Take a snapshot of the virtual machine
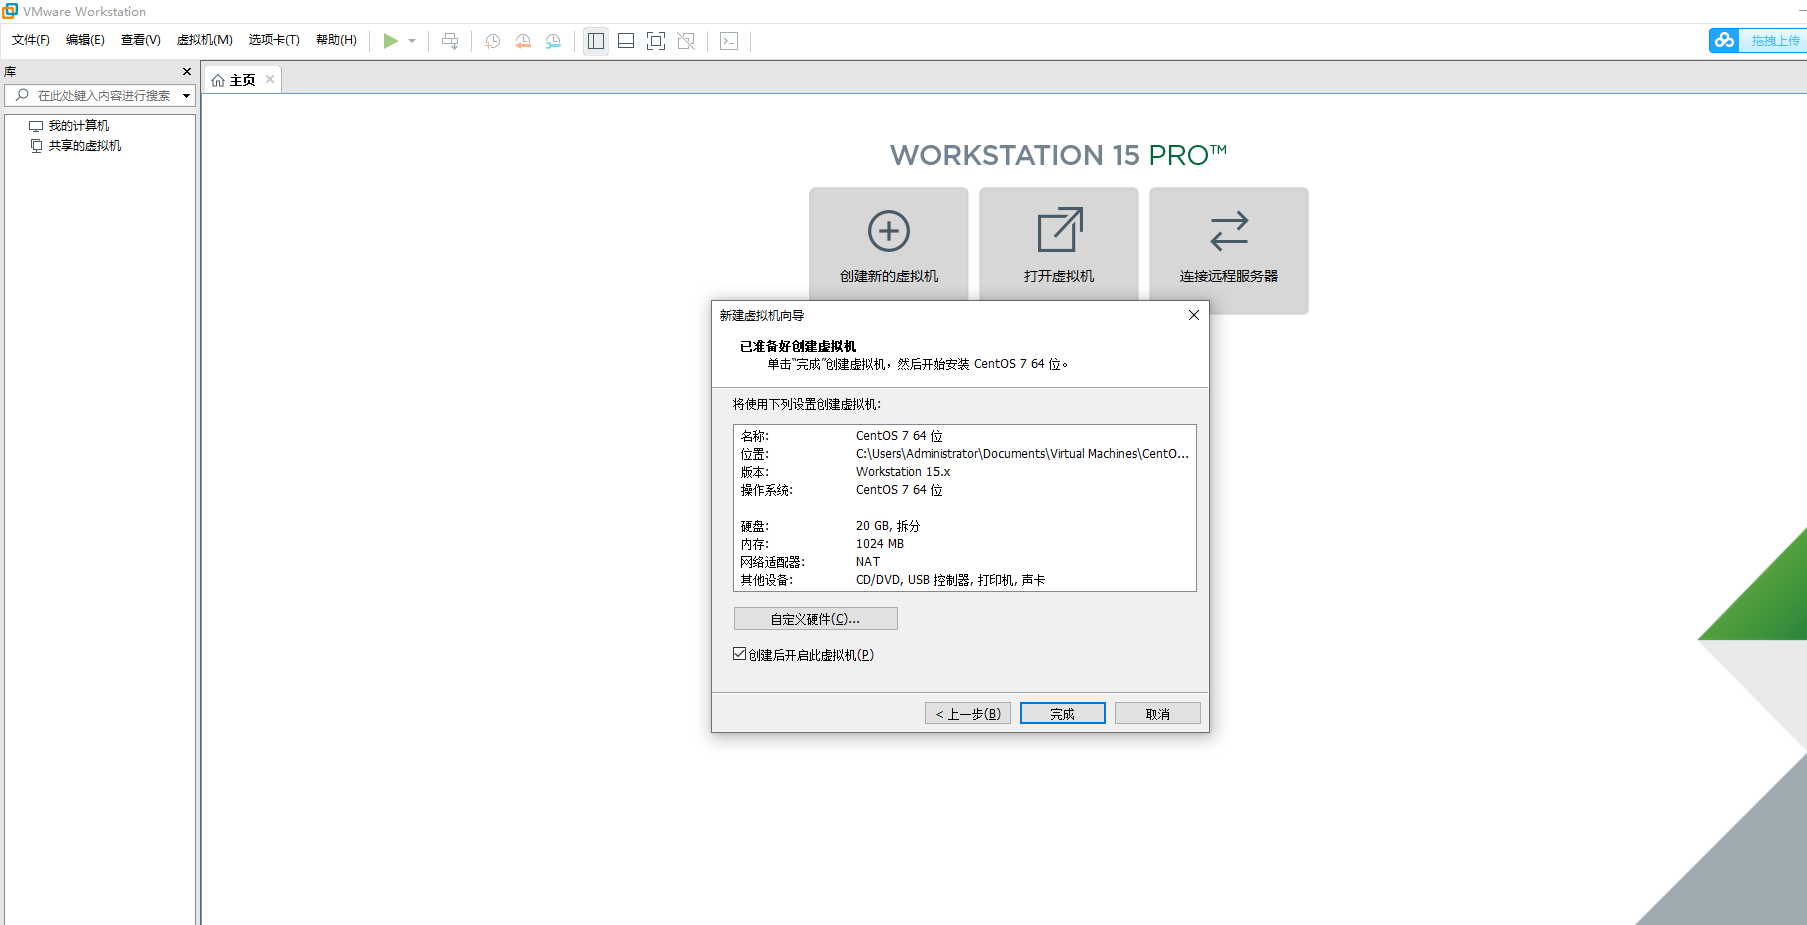The image size is (1807, 925). pos(491,41)
